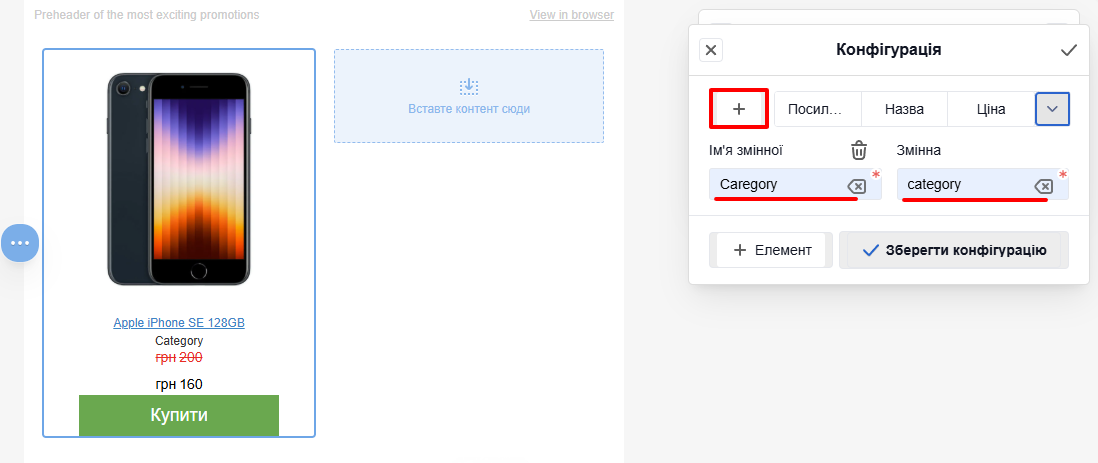Viewport: 1098px width, 463px height.
Task: Click the Вставте контент сюди placeholder
Action: tap(468, 96)
